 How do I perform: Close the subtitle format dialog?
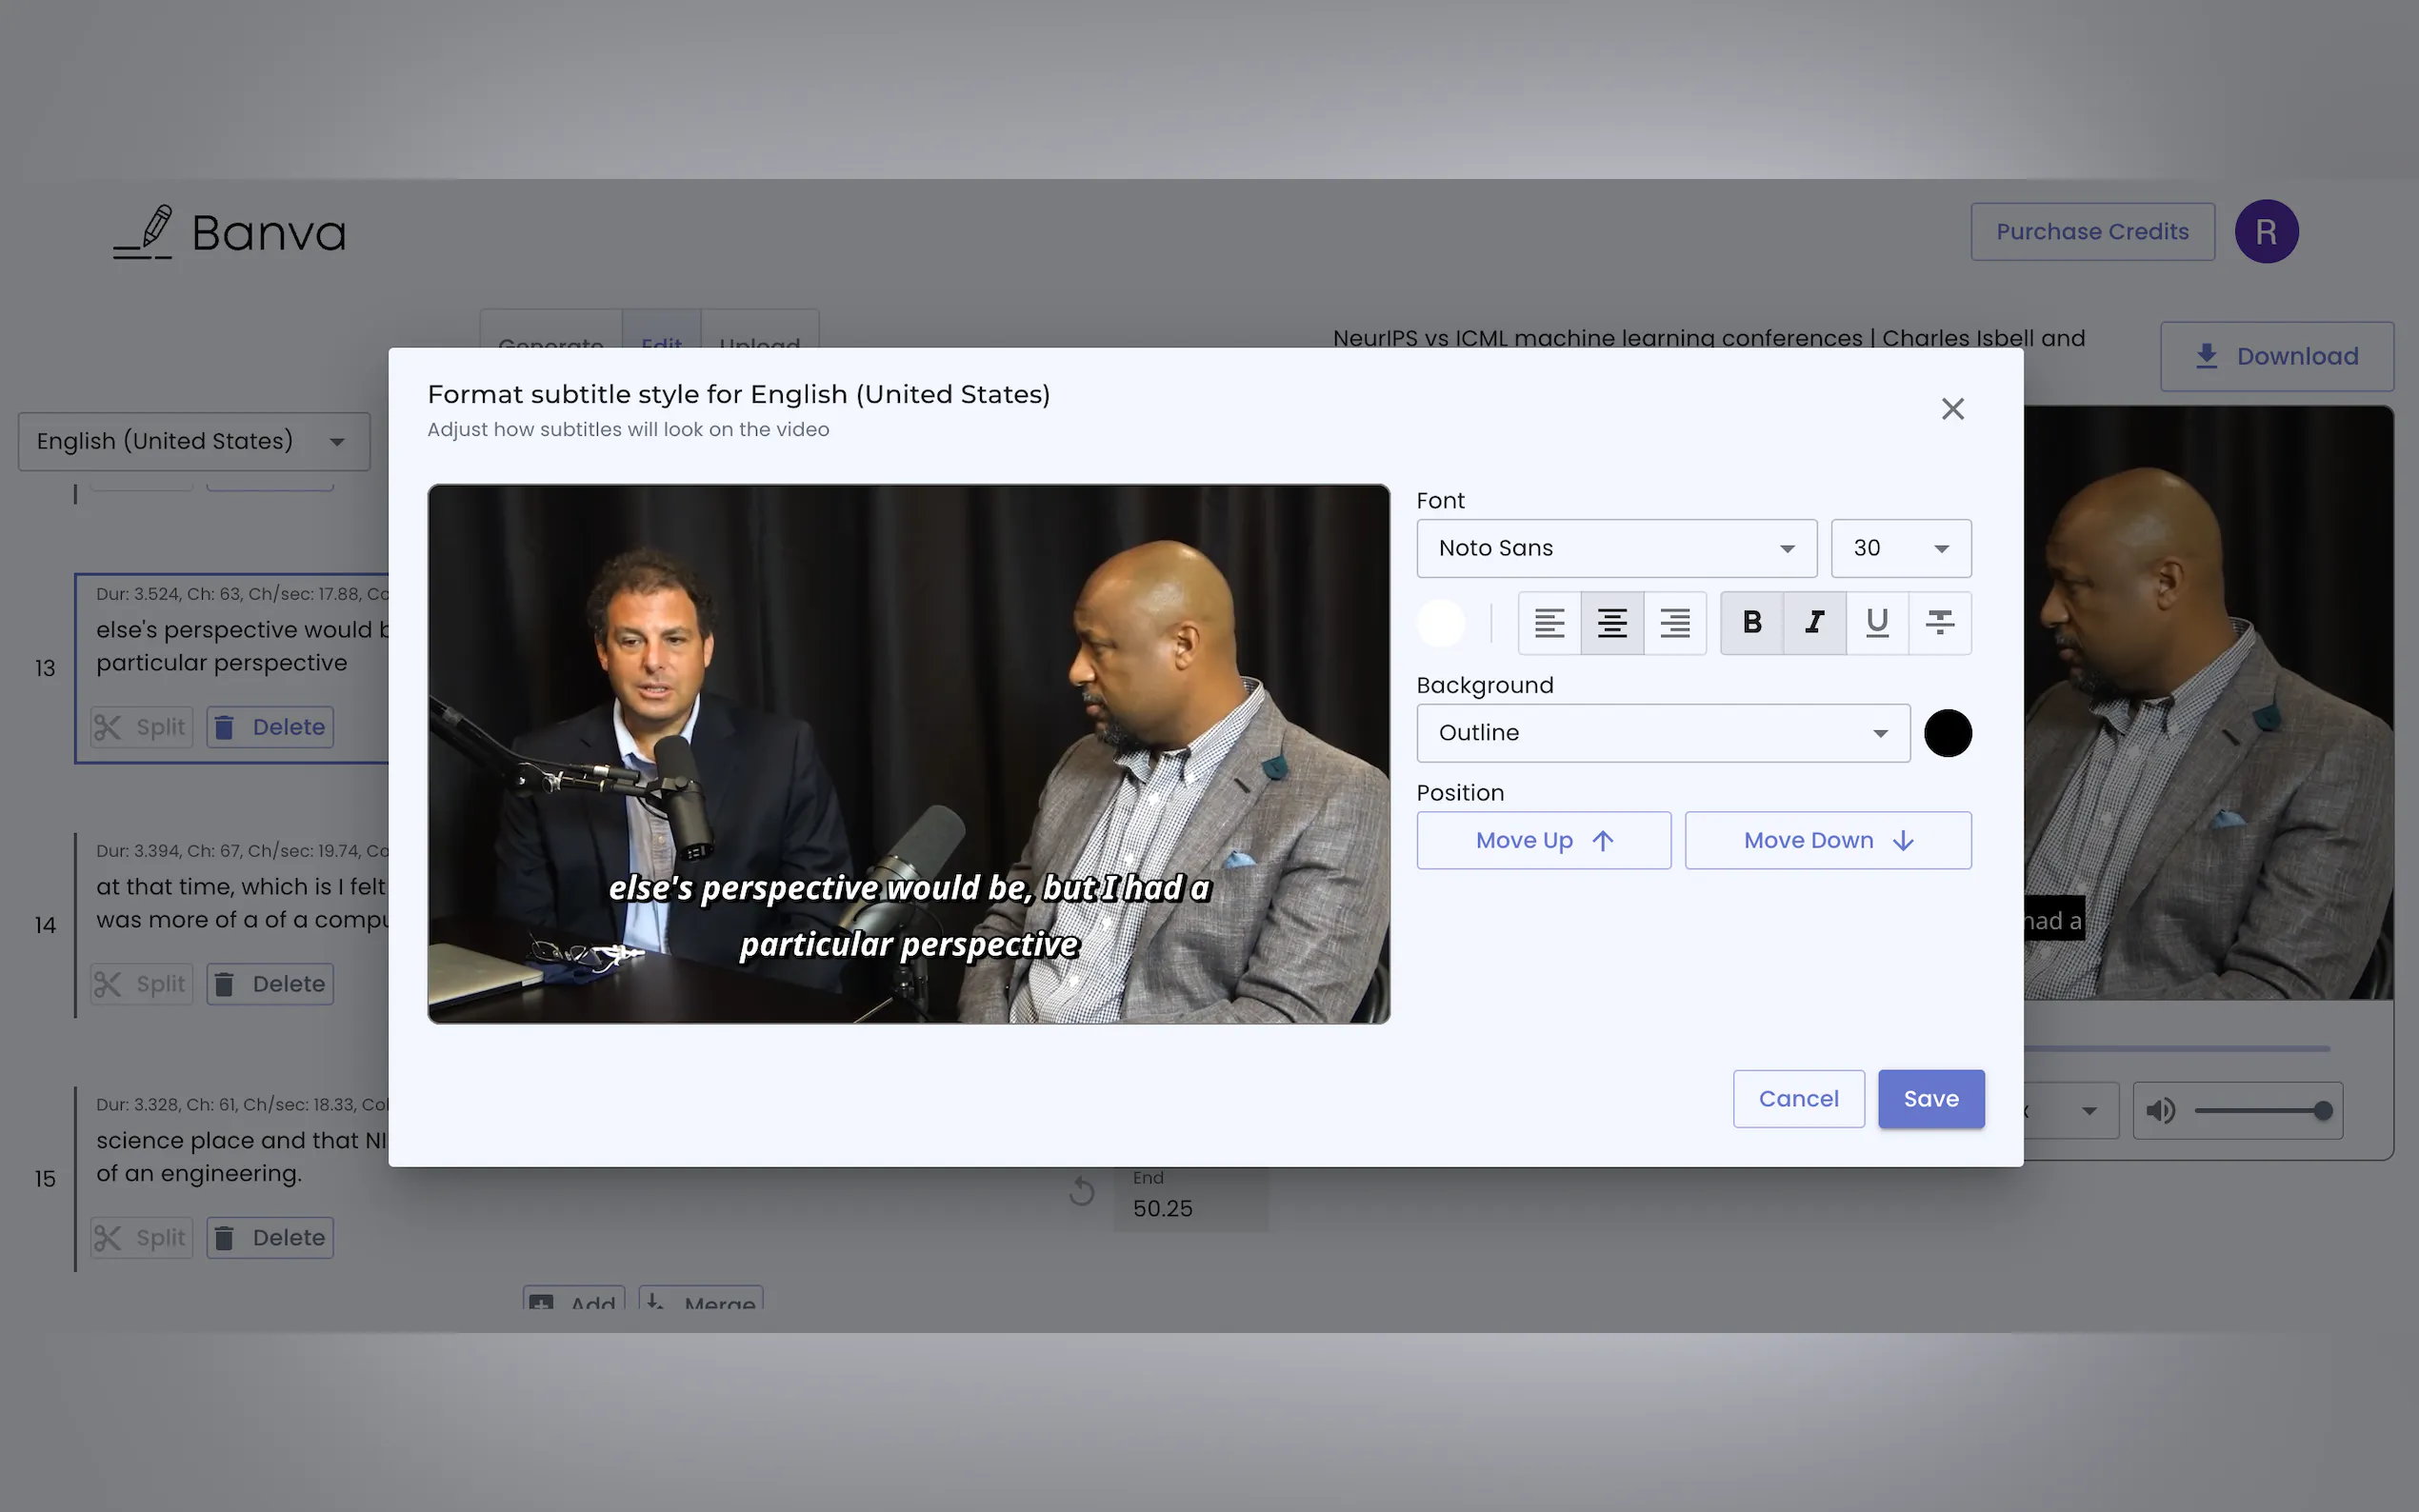click(1952, 409)
